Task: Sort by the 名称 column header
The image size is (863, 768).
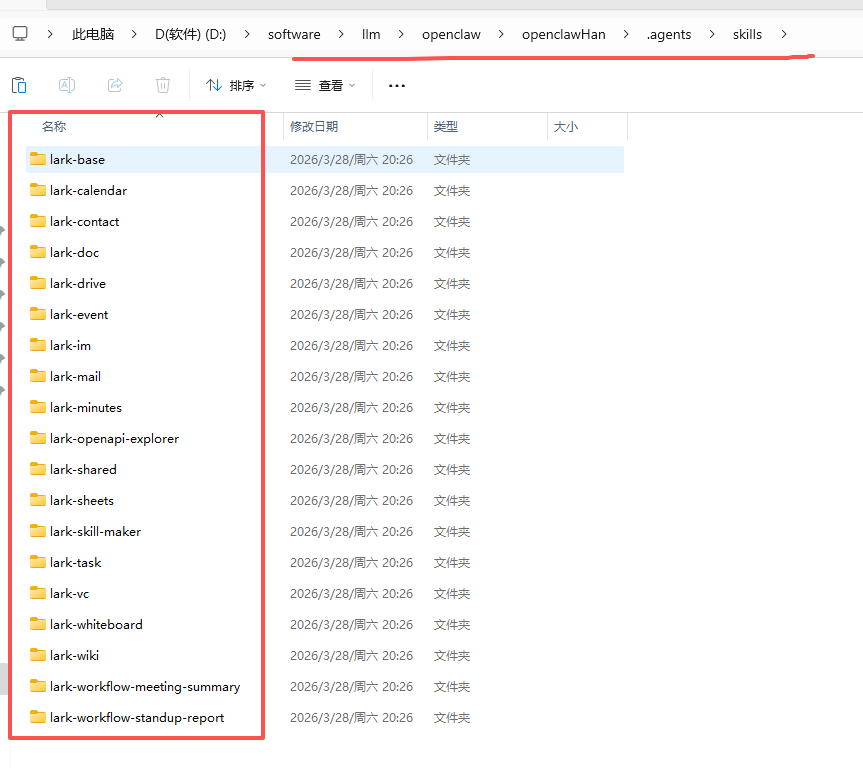Action: coord(54,127)
